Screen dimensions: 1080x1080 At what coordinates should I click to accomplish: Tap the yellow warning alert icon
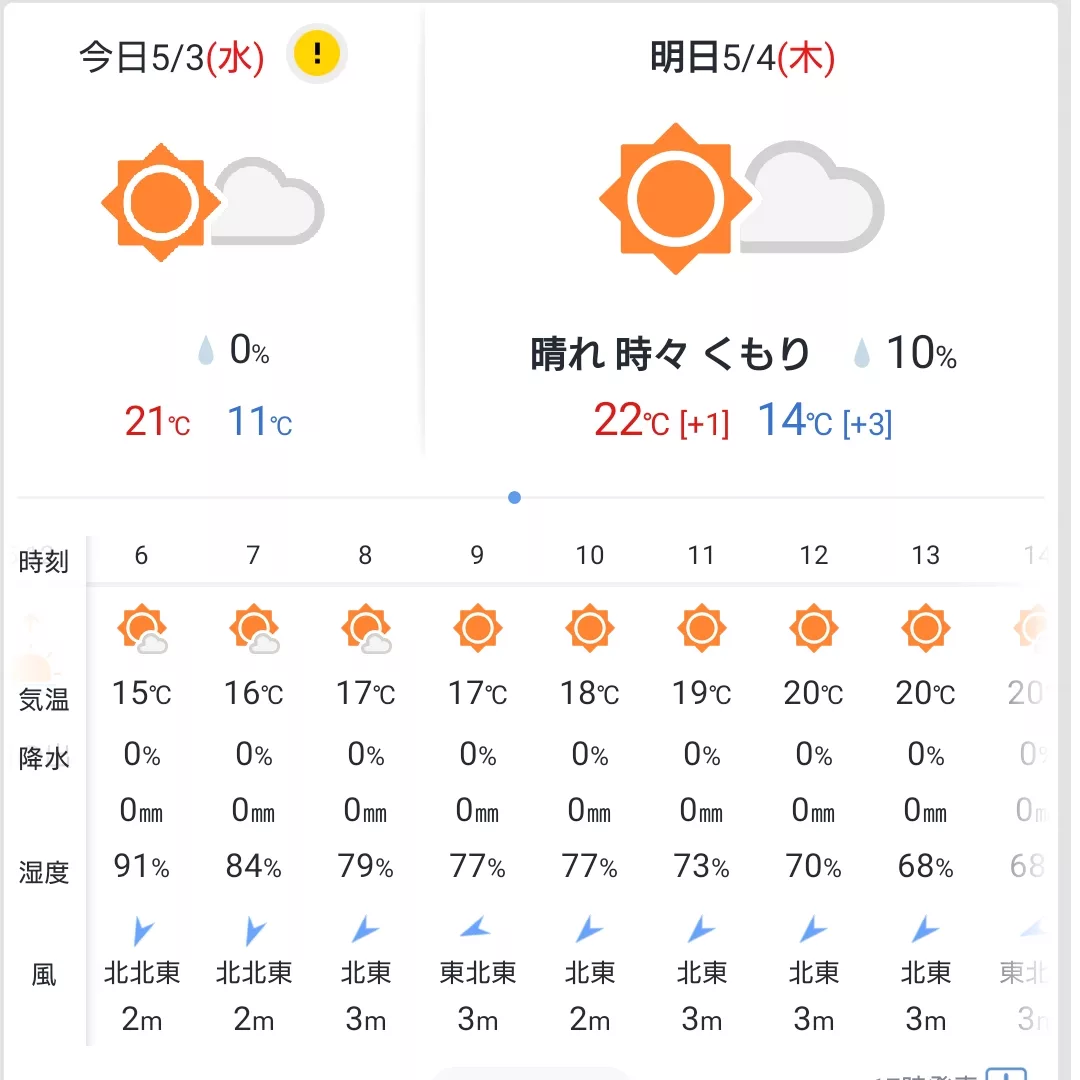pos(316,53)
